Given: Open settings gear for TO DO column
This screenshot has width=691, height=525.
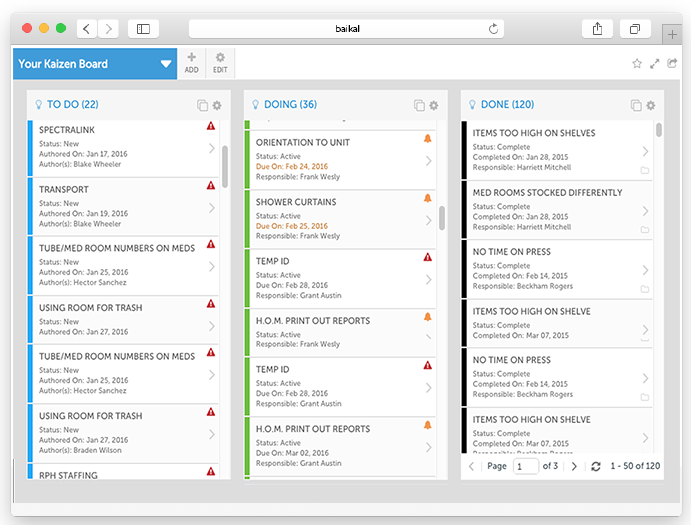Looking at the screenshot, I should (x=217, y=105).
